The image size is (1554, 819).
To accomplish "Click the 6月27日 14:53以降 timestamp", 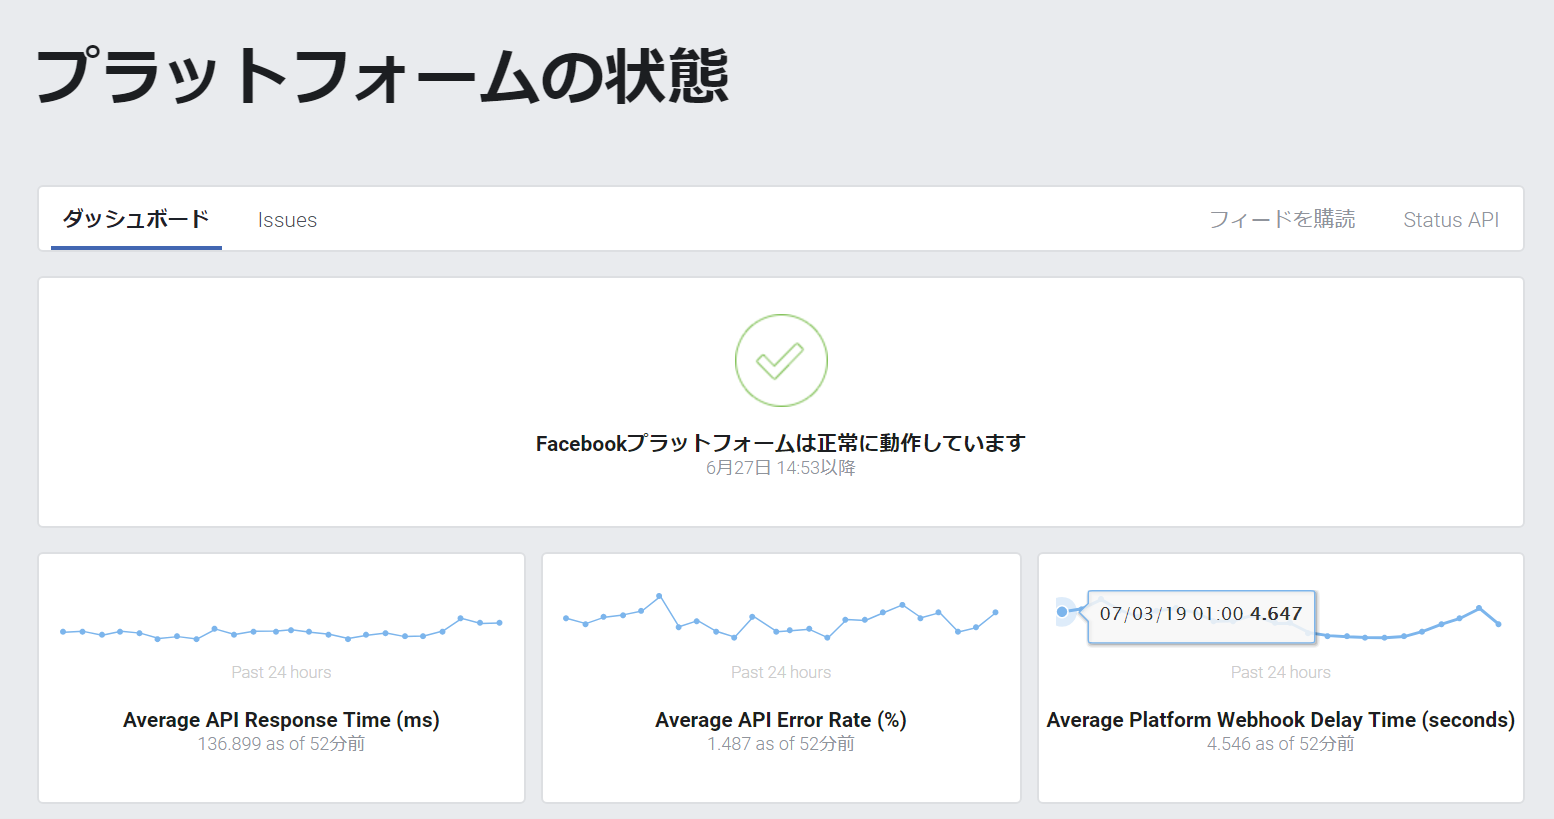I will pos(781,468).
